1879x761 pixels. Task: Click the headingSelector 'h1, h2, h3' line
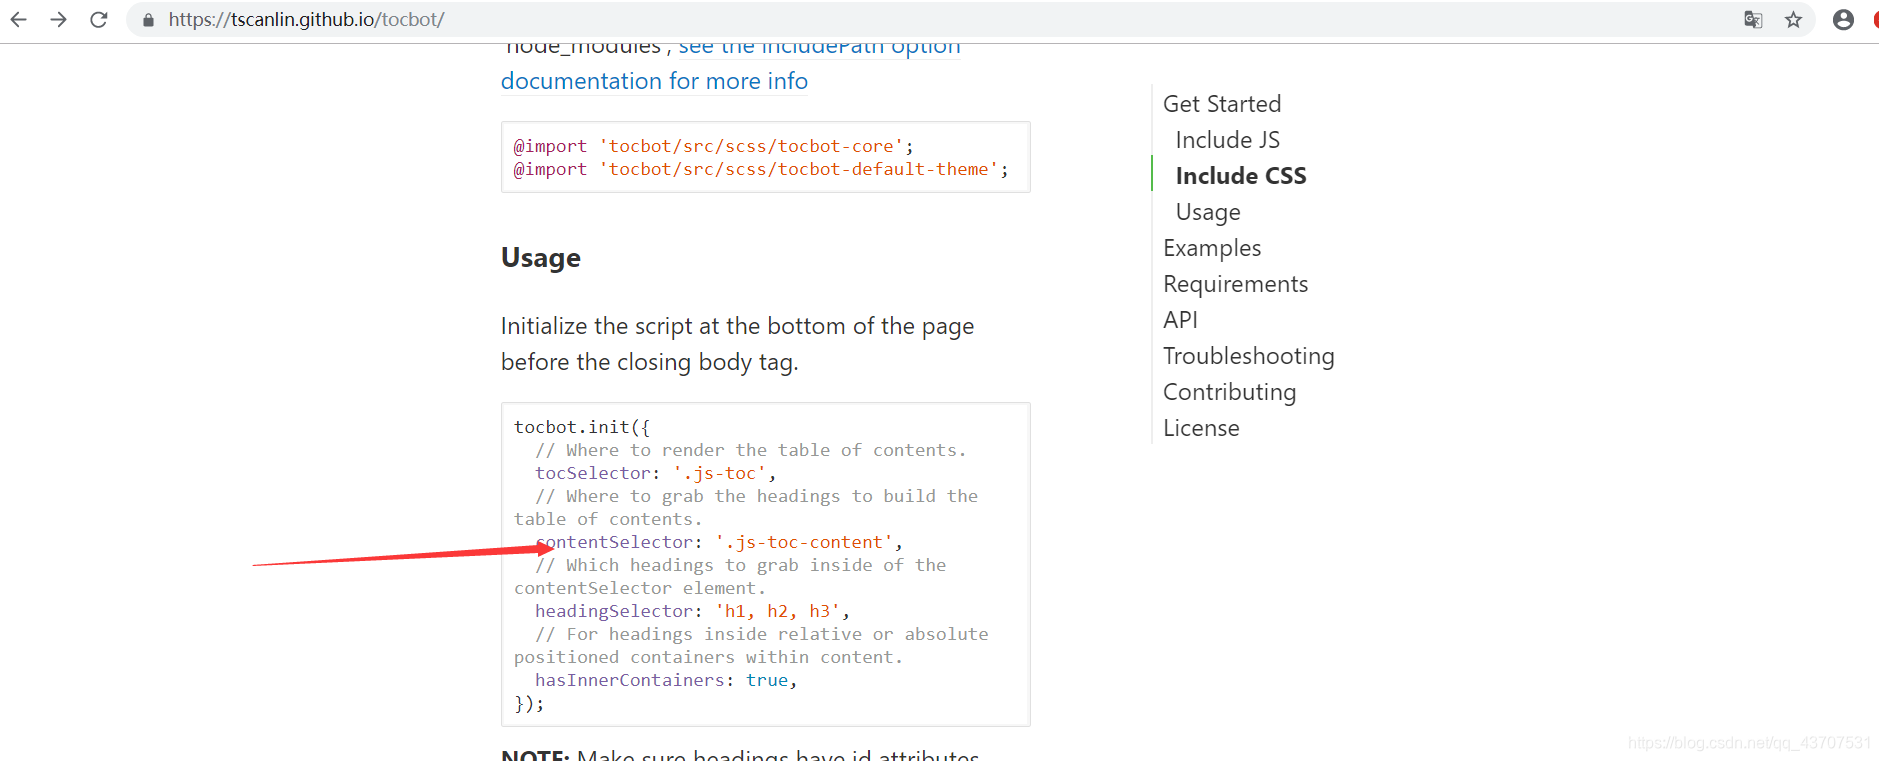tap(692, 611)
